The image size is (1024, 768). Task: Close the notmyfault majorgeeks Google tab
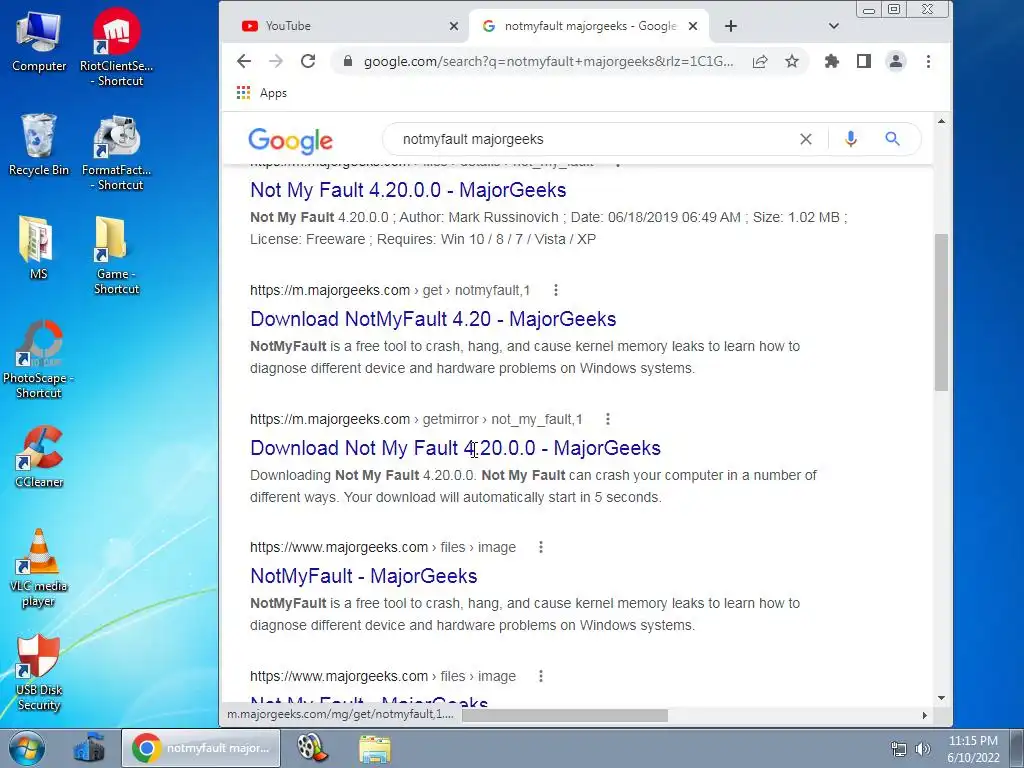693,26
